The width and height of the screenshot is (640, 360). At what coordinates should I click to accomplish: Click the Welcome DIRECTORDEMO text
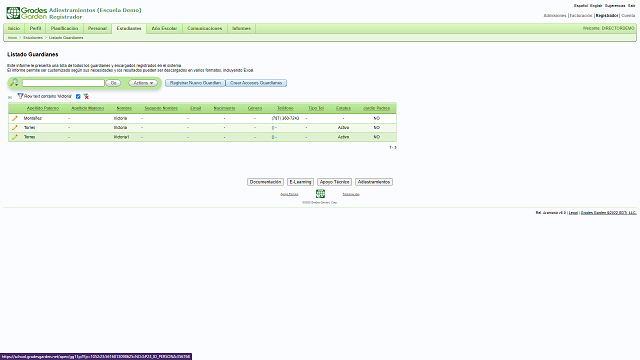tap(609, 28)
